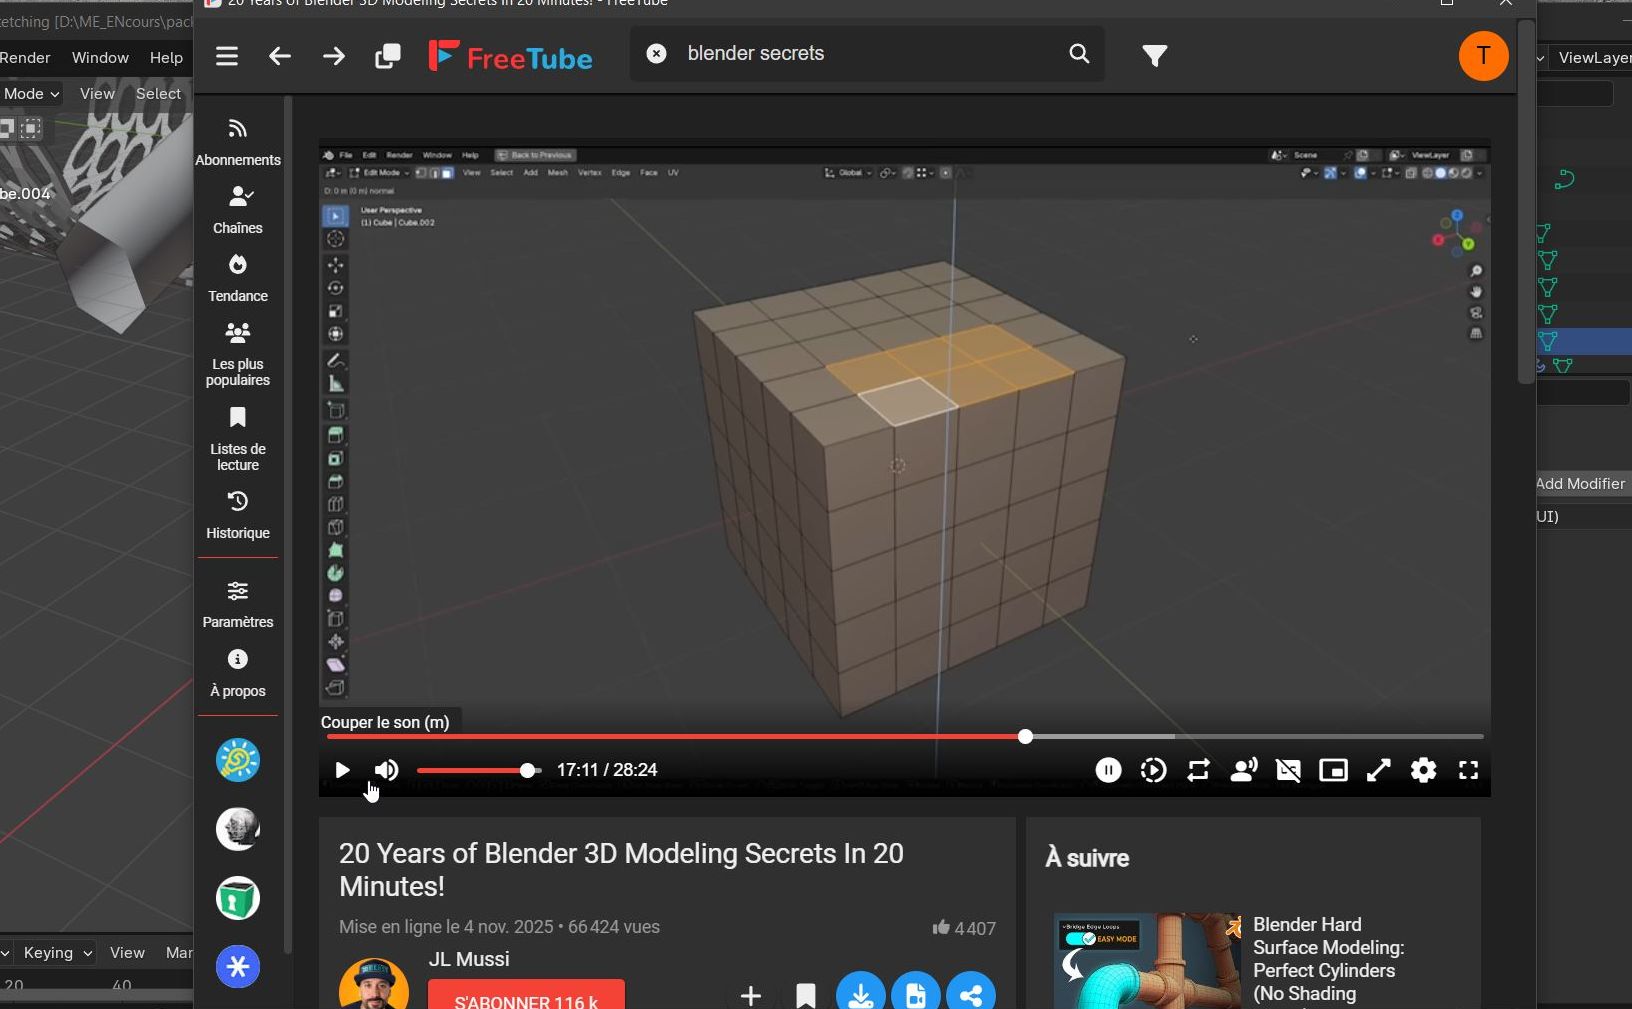Image resolution: width=1632 pixels, height=1009 pixels.
Task: Click the search magnifier icon
Action: click(1079, 54)
